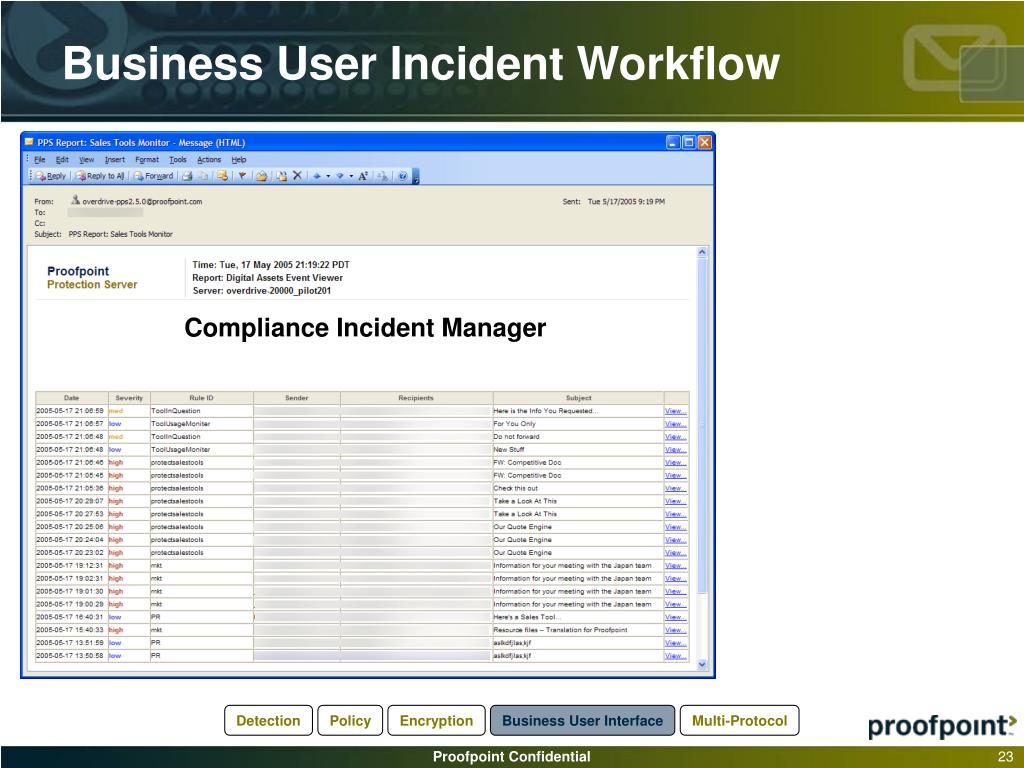
Task: Open View link for 'Do not forward'
Action: [675, 437]
